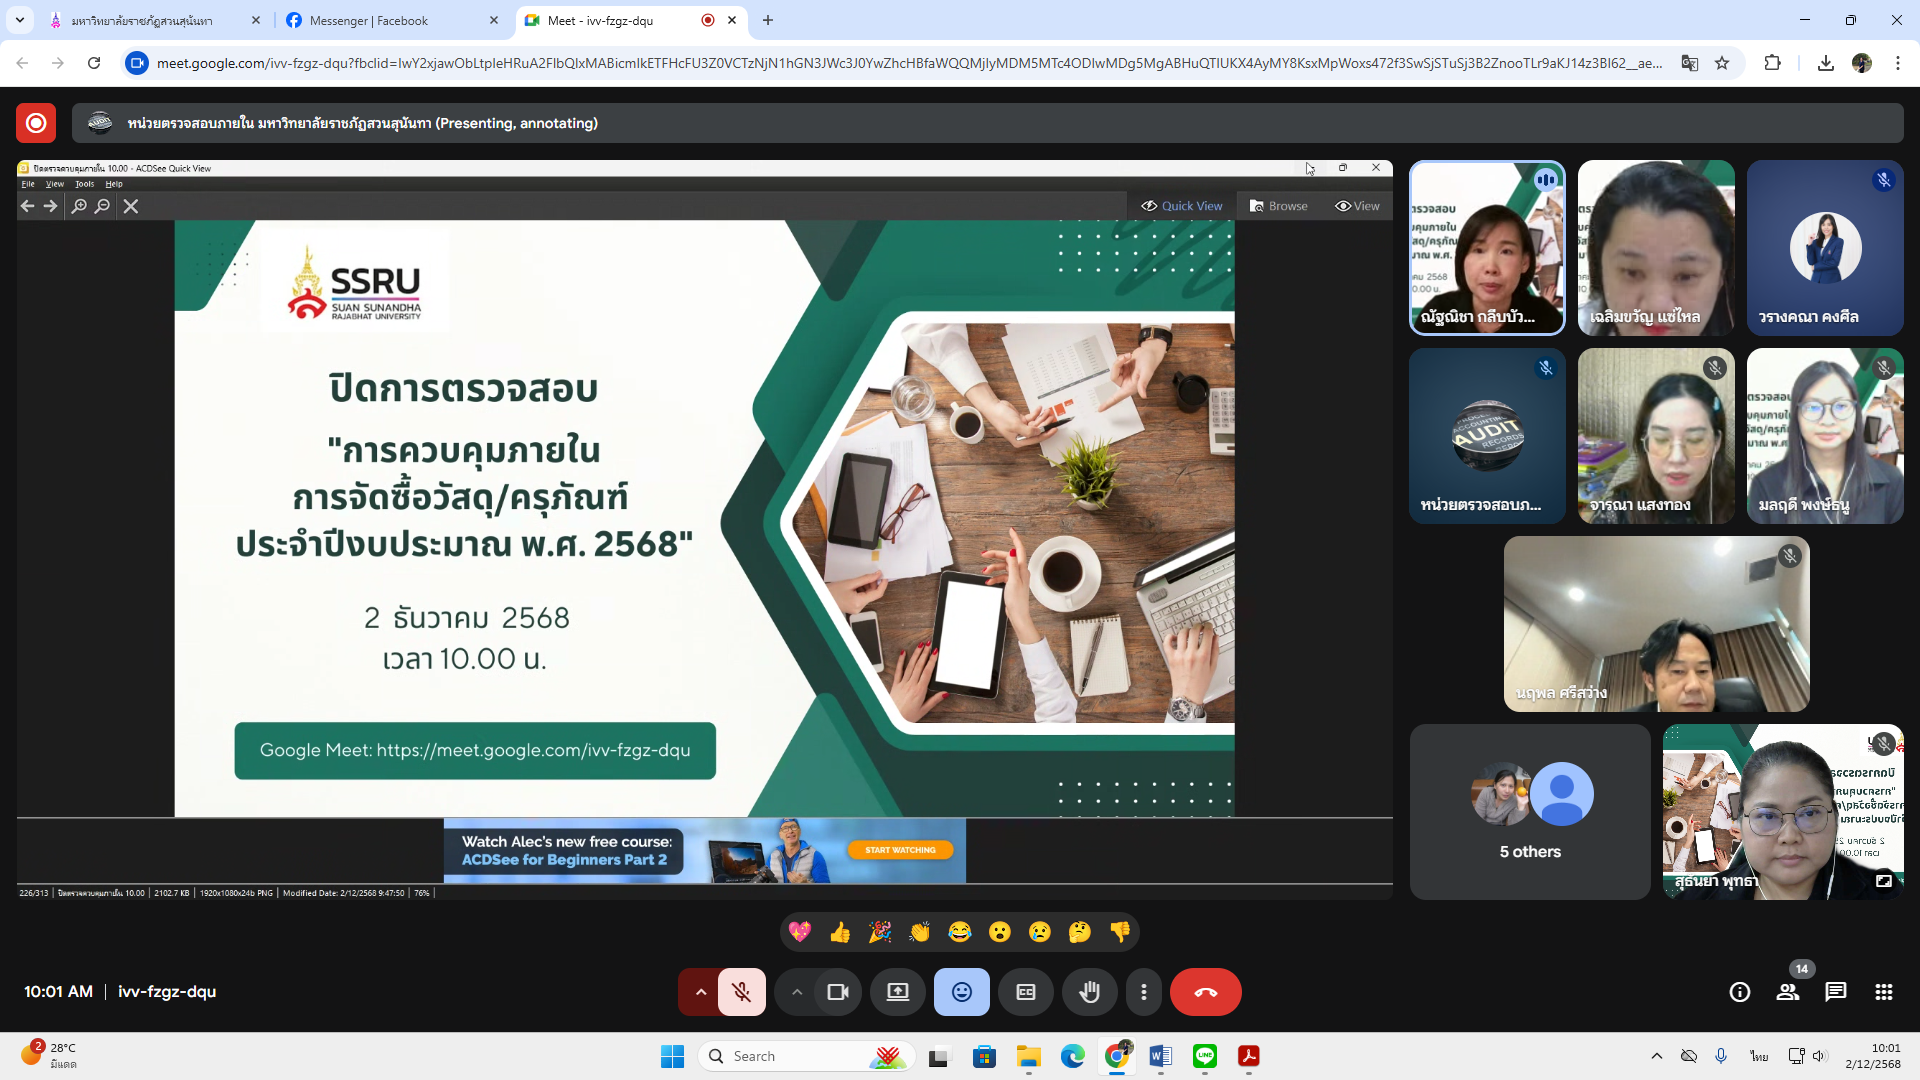Click the 5 others participants tile

point(1529,812)
